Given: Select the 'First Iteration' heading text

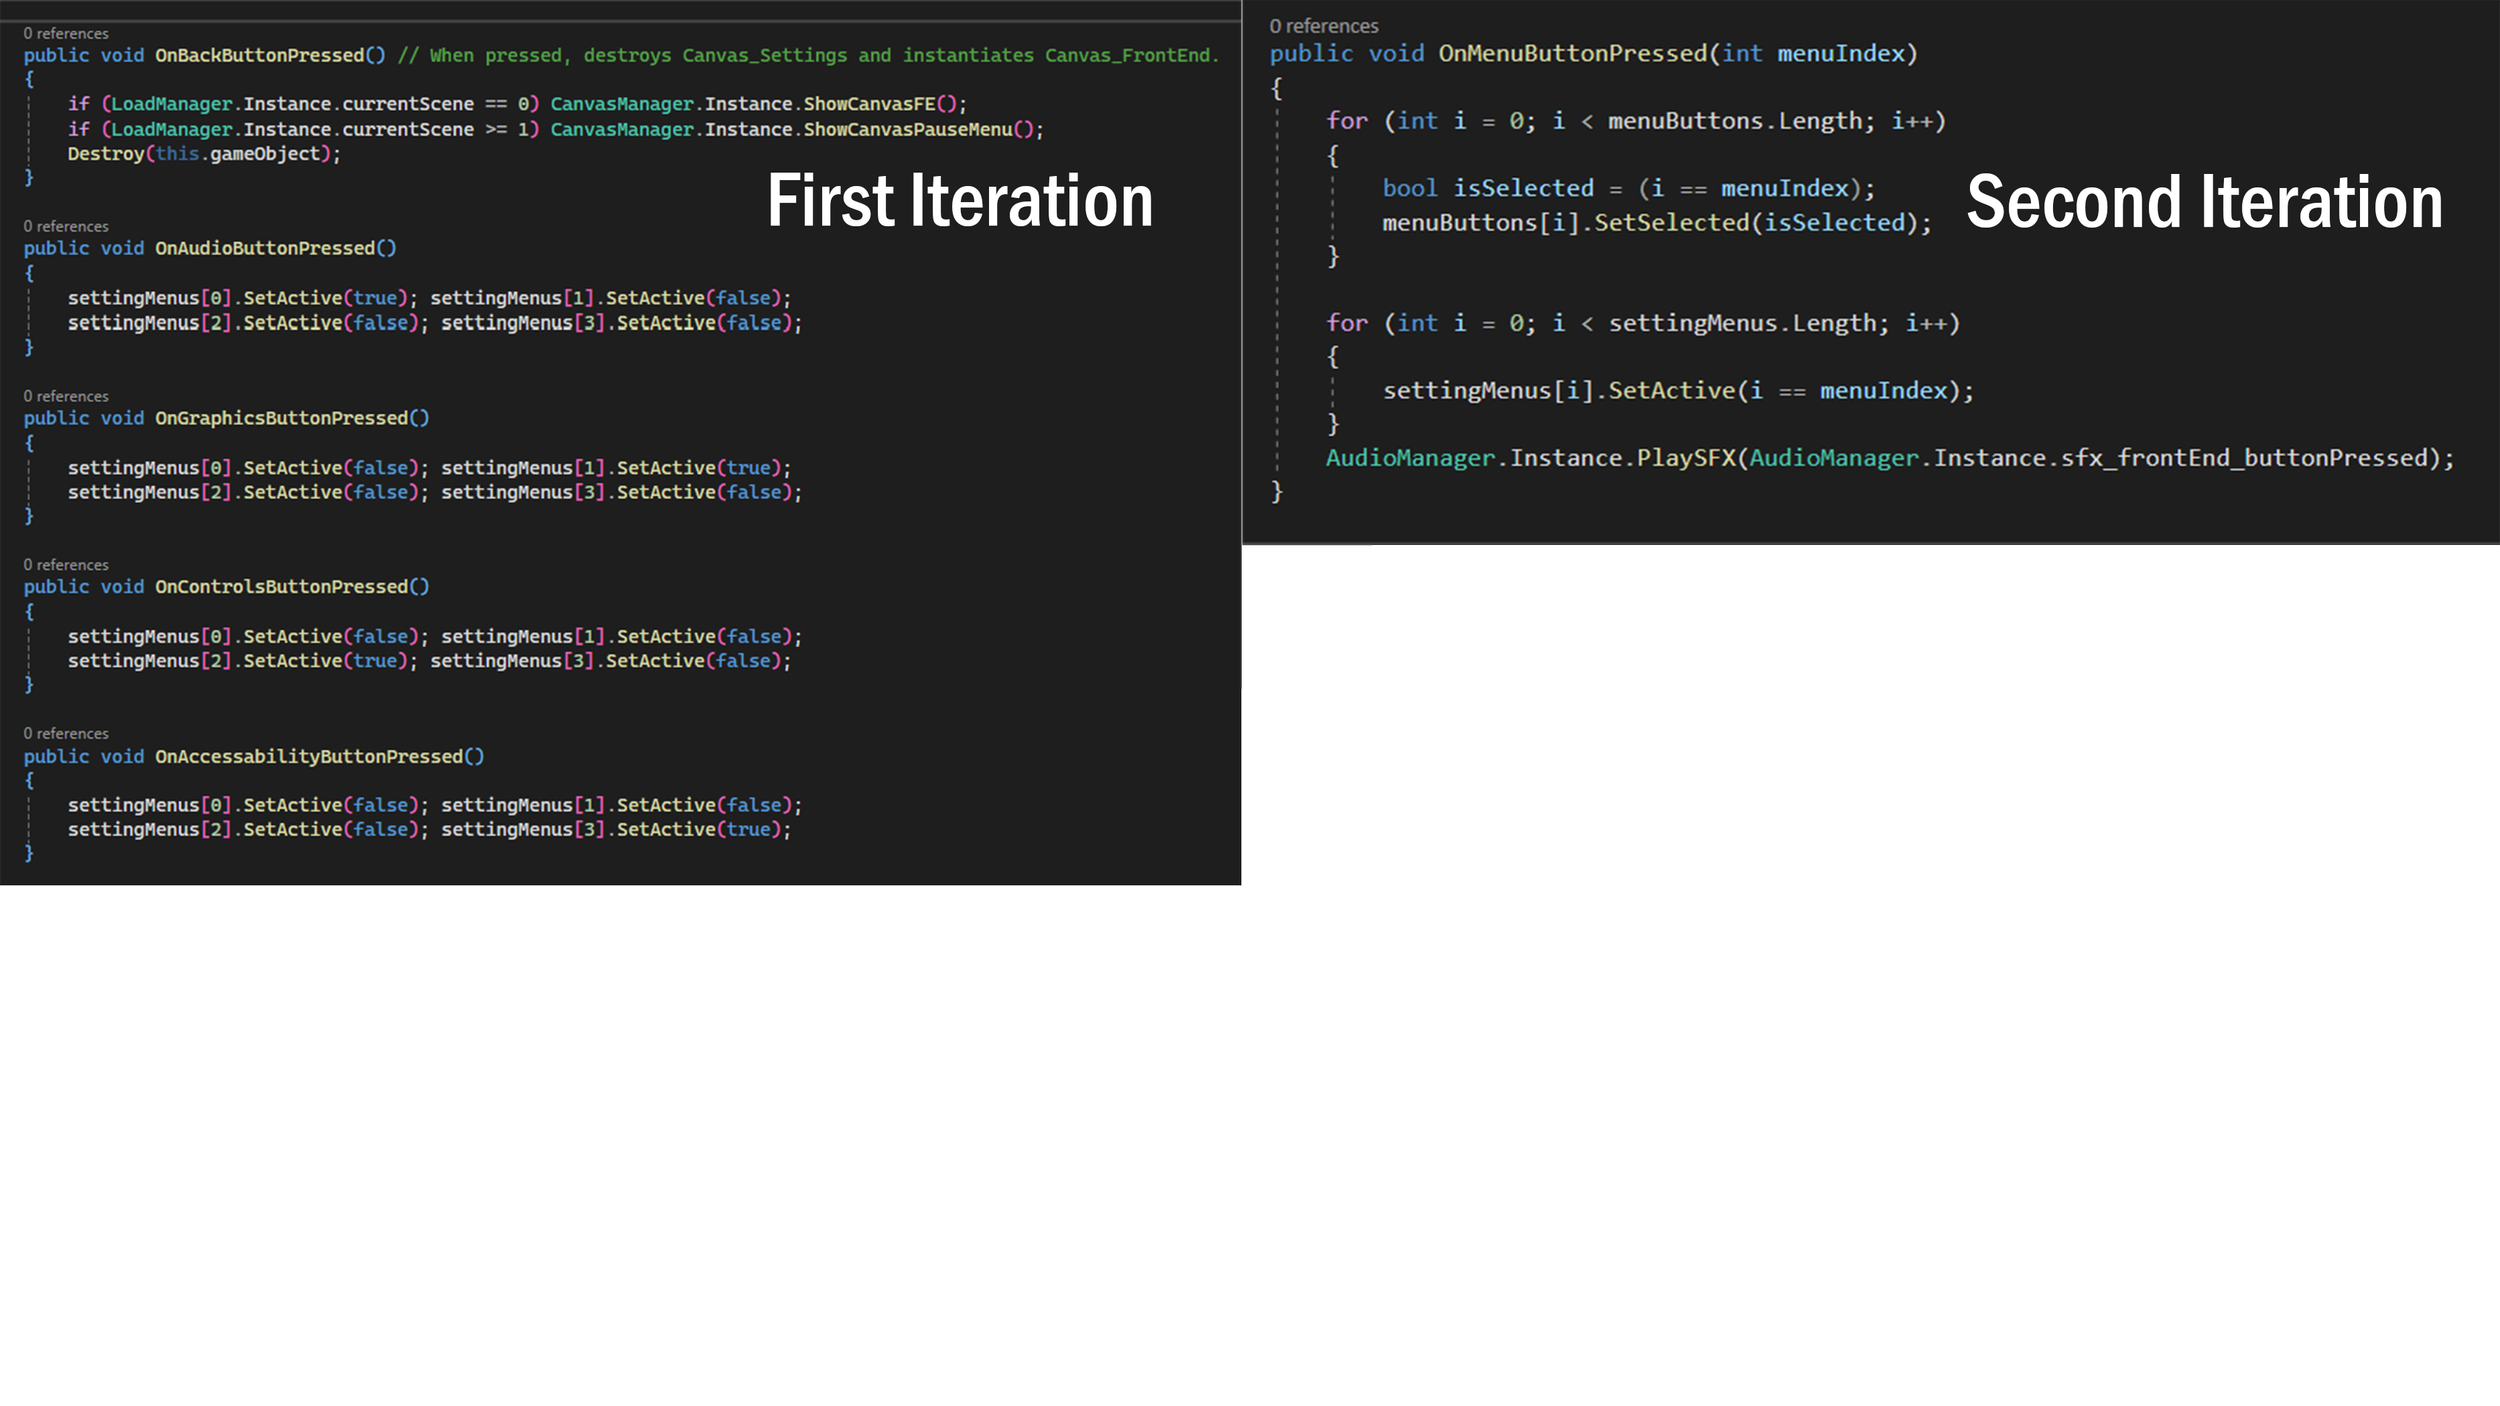Looking at the screenshot, I should 960,201.
